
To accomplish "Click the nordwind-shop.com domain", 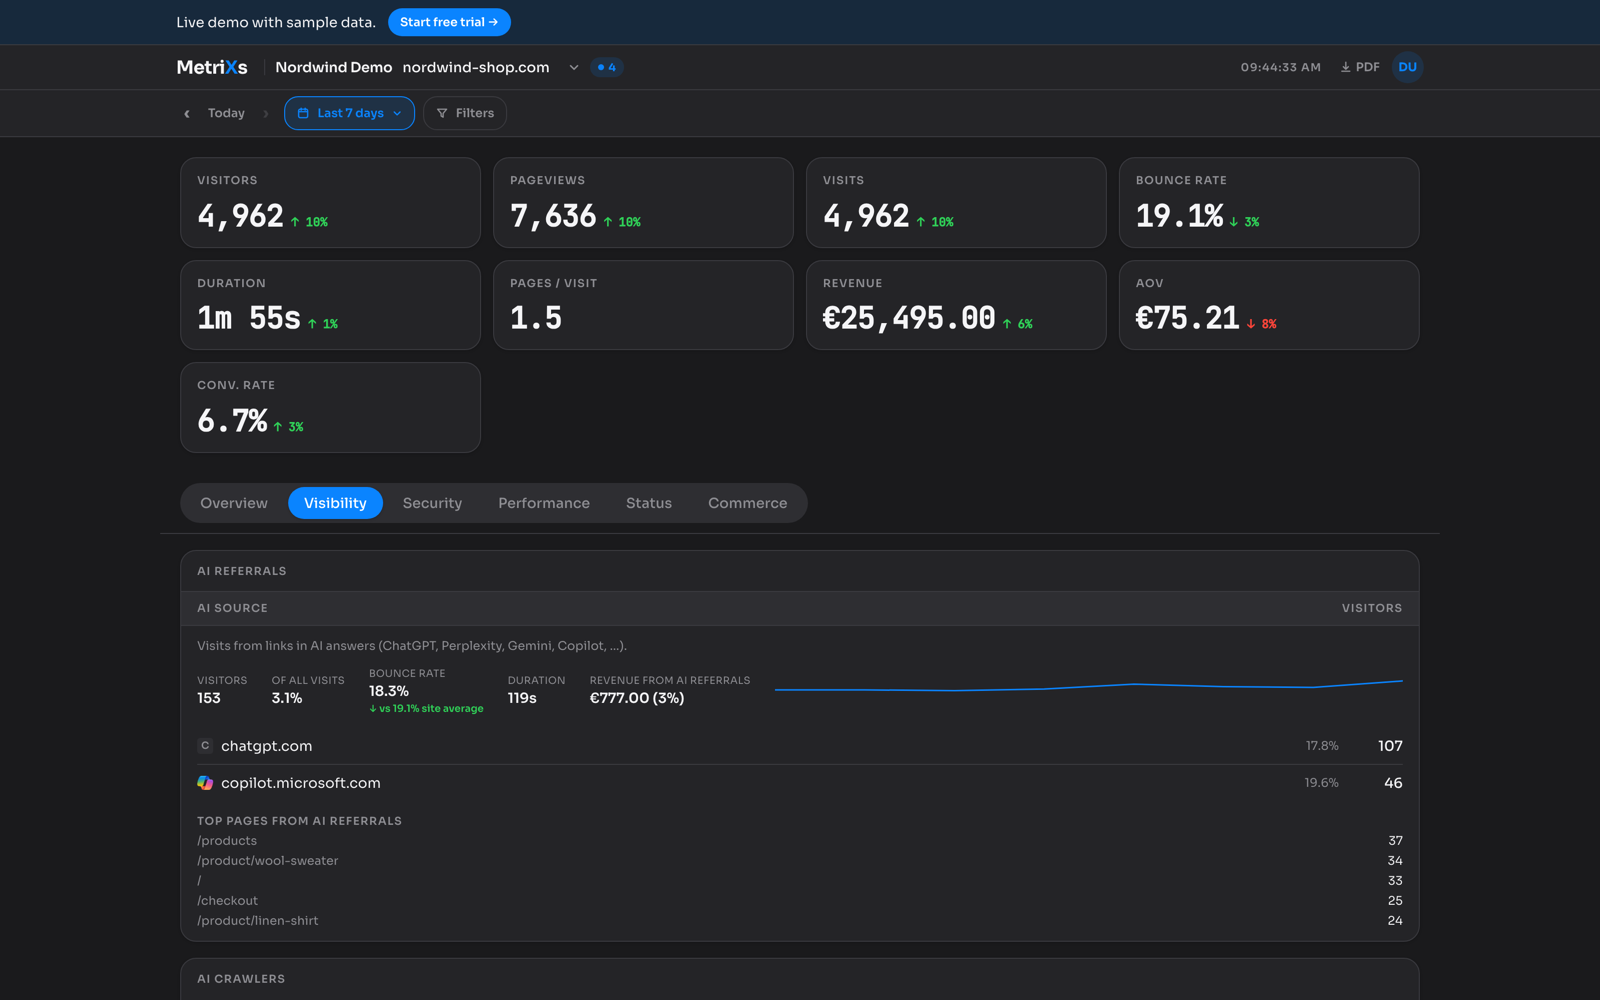I will [476, 67].
